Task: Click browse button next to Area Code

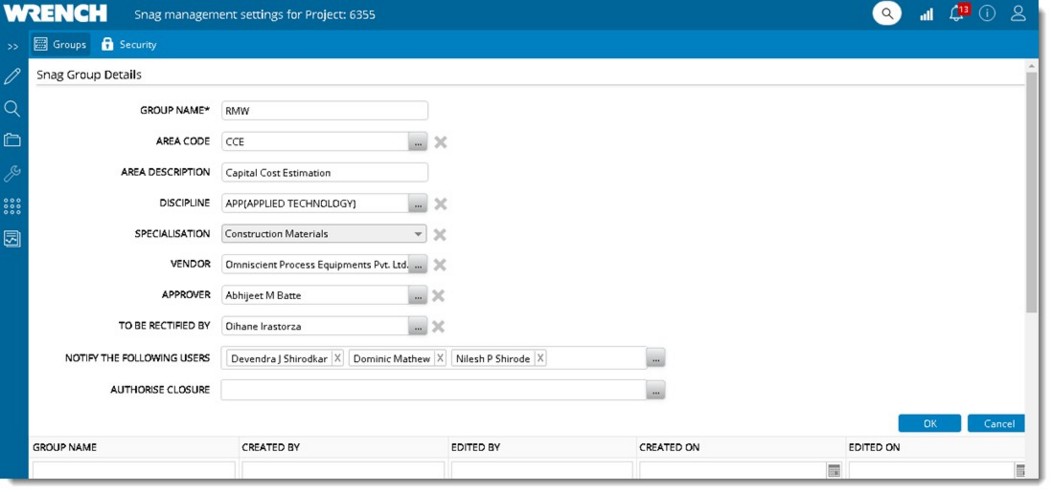Action: [418, 142]
